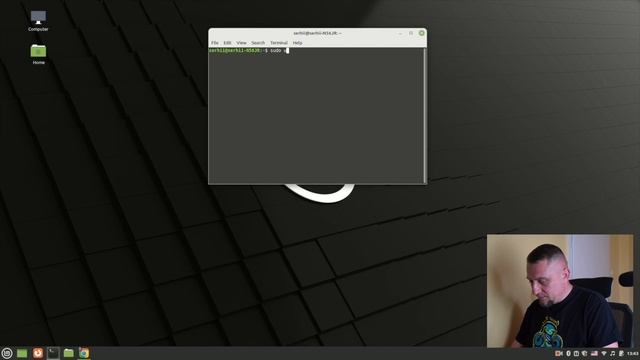
Task: Open the Terminal menu
Action: coord(279,43)
